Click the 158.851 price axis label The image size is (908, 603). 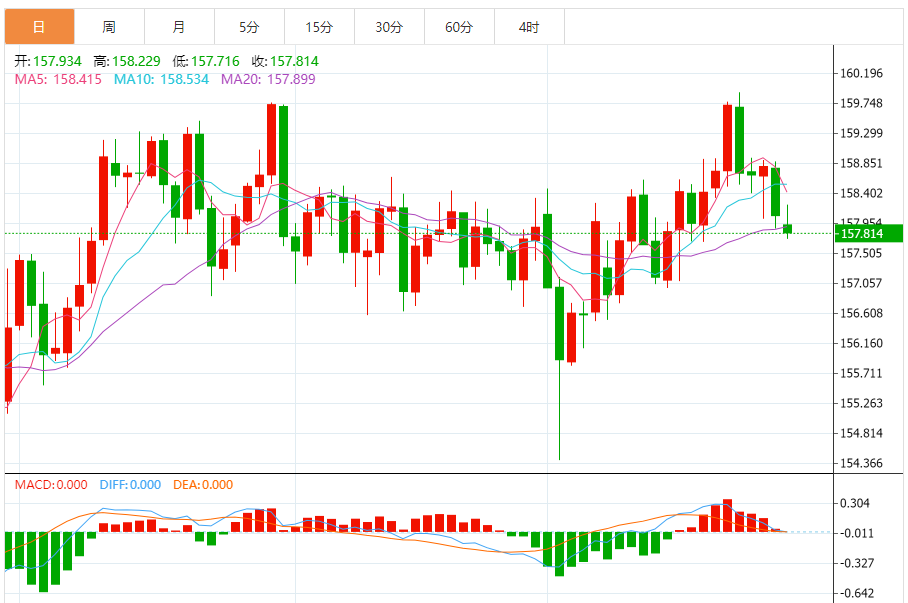[x=862, y=163]
